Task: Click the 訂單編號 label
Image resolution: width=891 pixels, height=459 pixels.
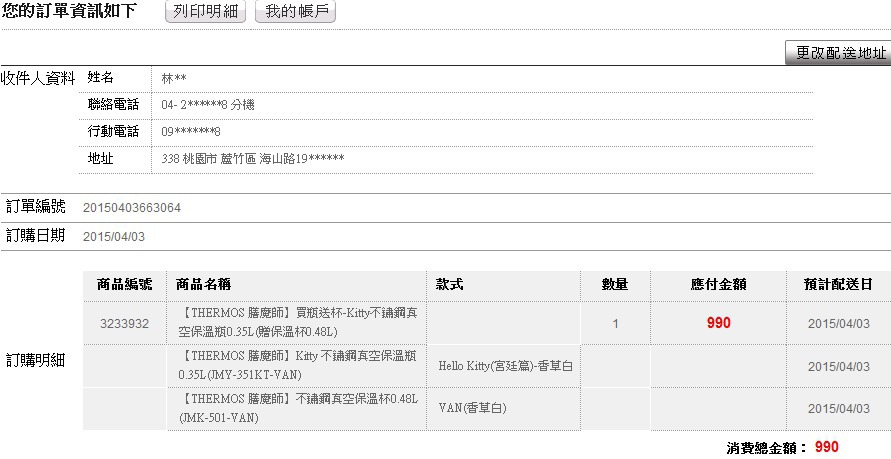Action: pyautogui.click(x=35, y=206)
